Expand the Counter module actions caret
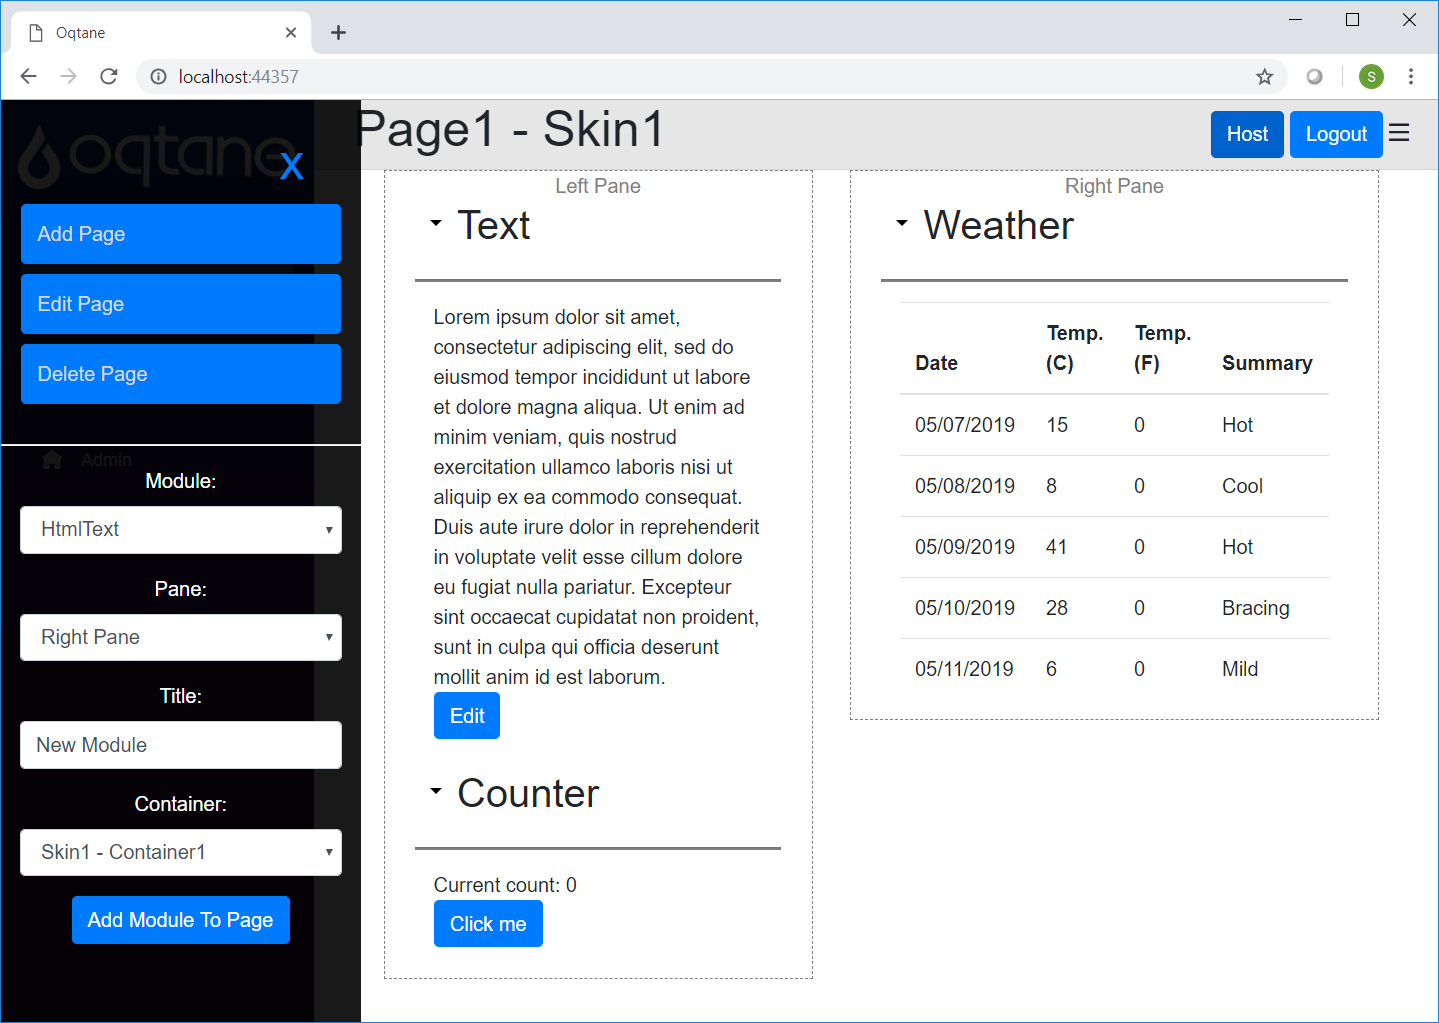 click(x=436, y=791)
